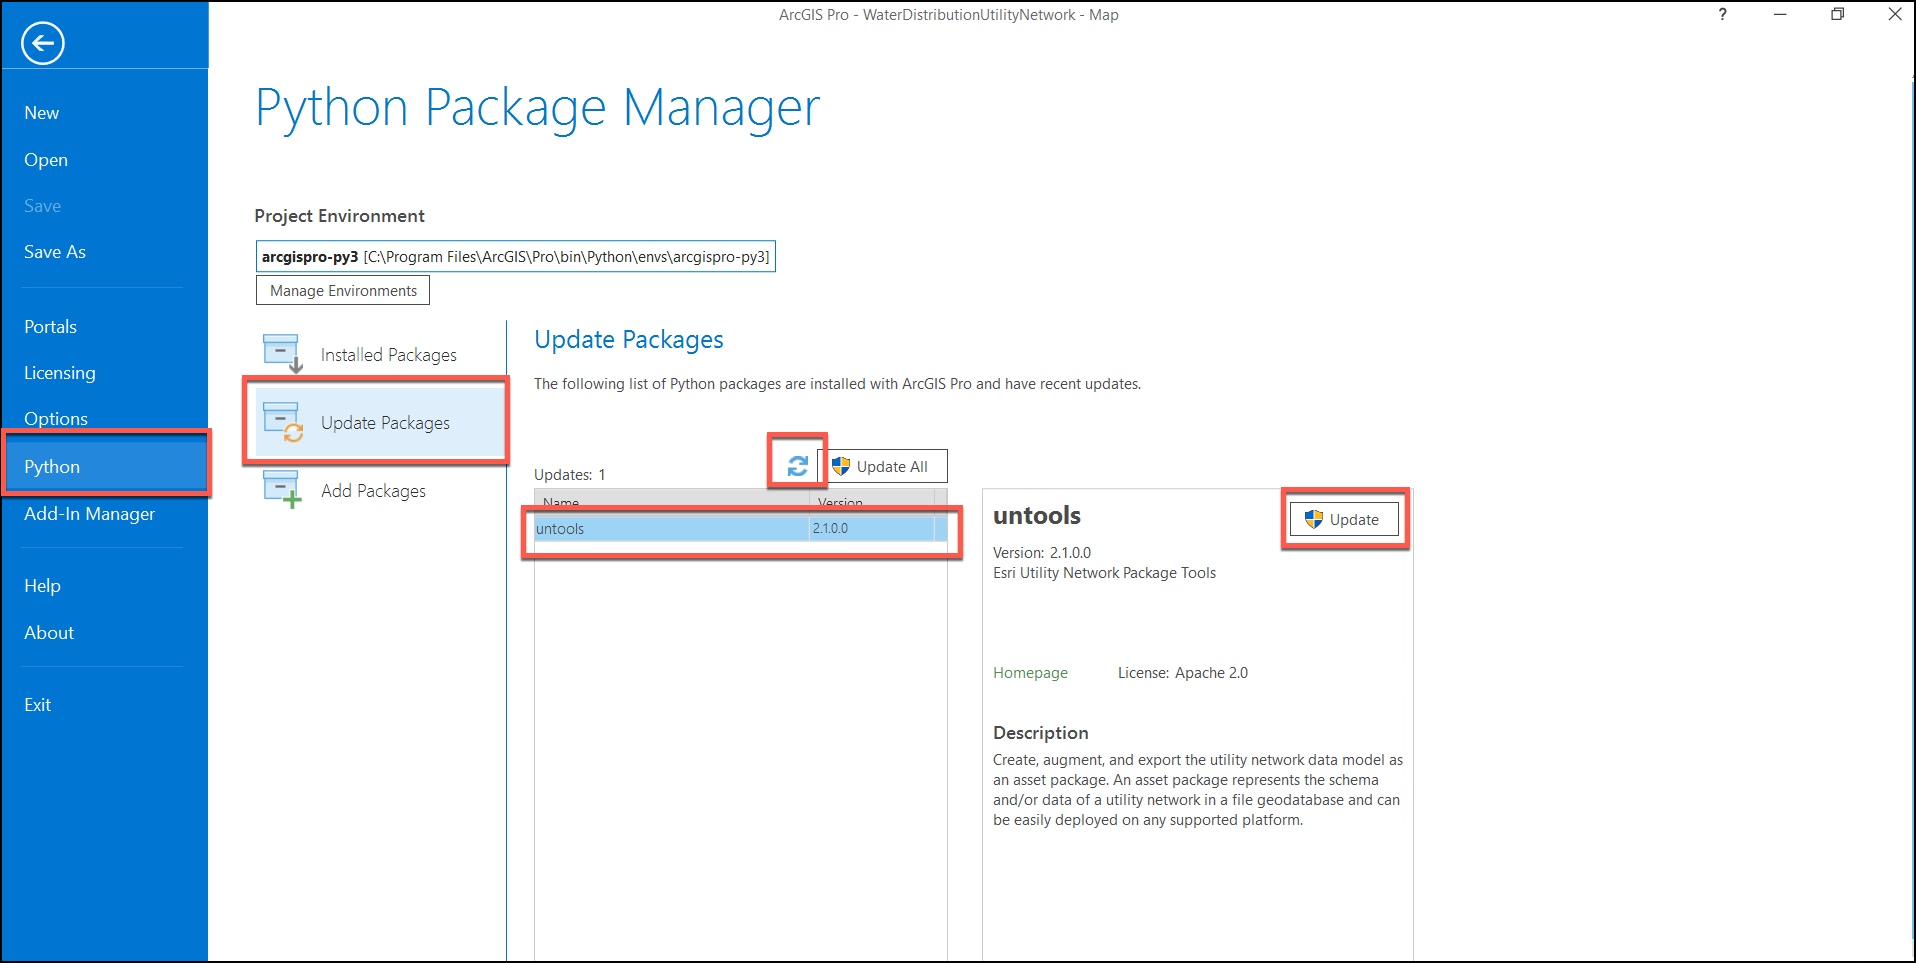Minimize the ArcGIS Pro window
The height and width of the screenshot is (963, 1916).
tap(1780, 14)
